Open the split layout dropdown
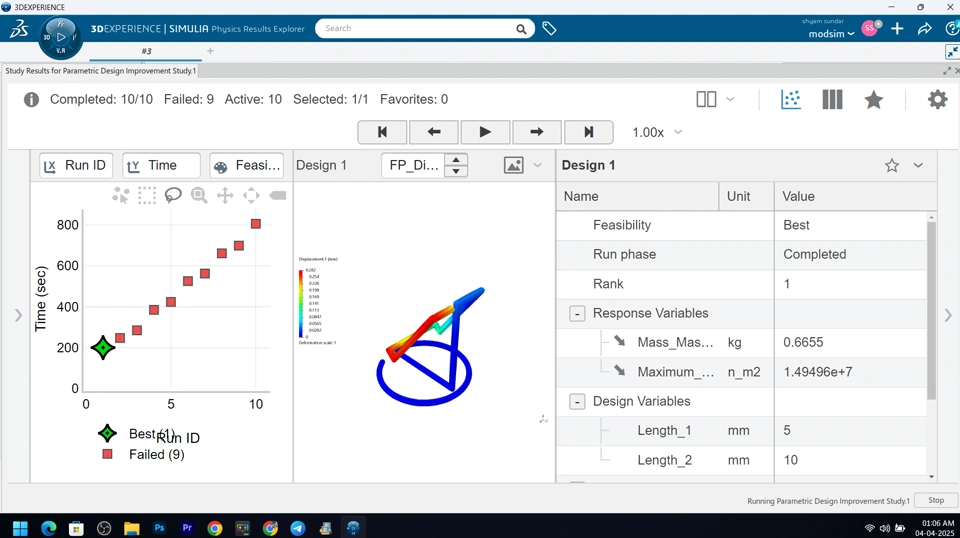This screenshot has width=960, height=538. (730, 99)
